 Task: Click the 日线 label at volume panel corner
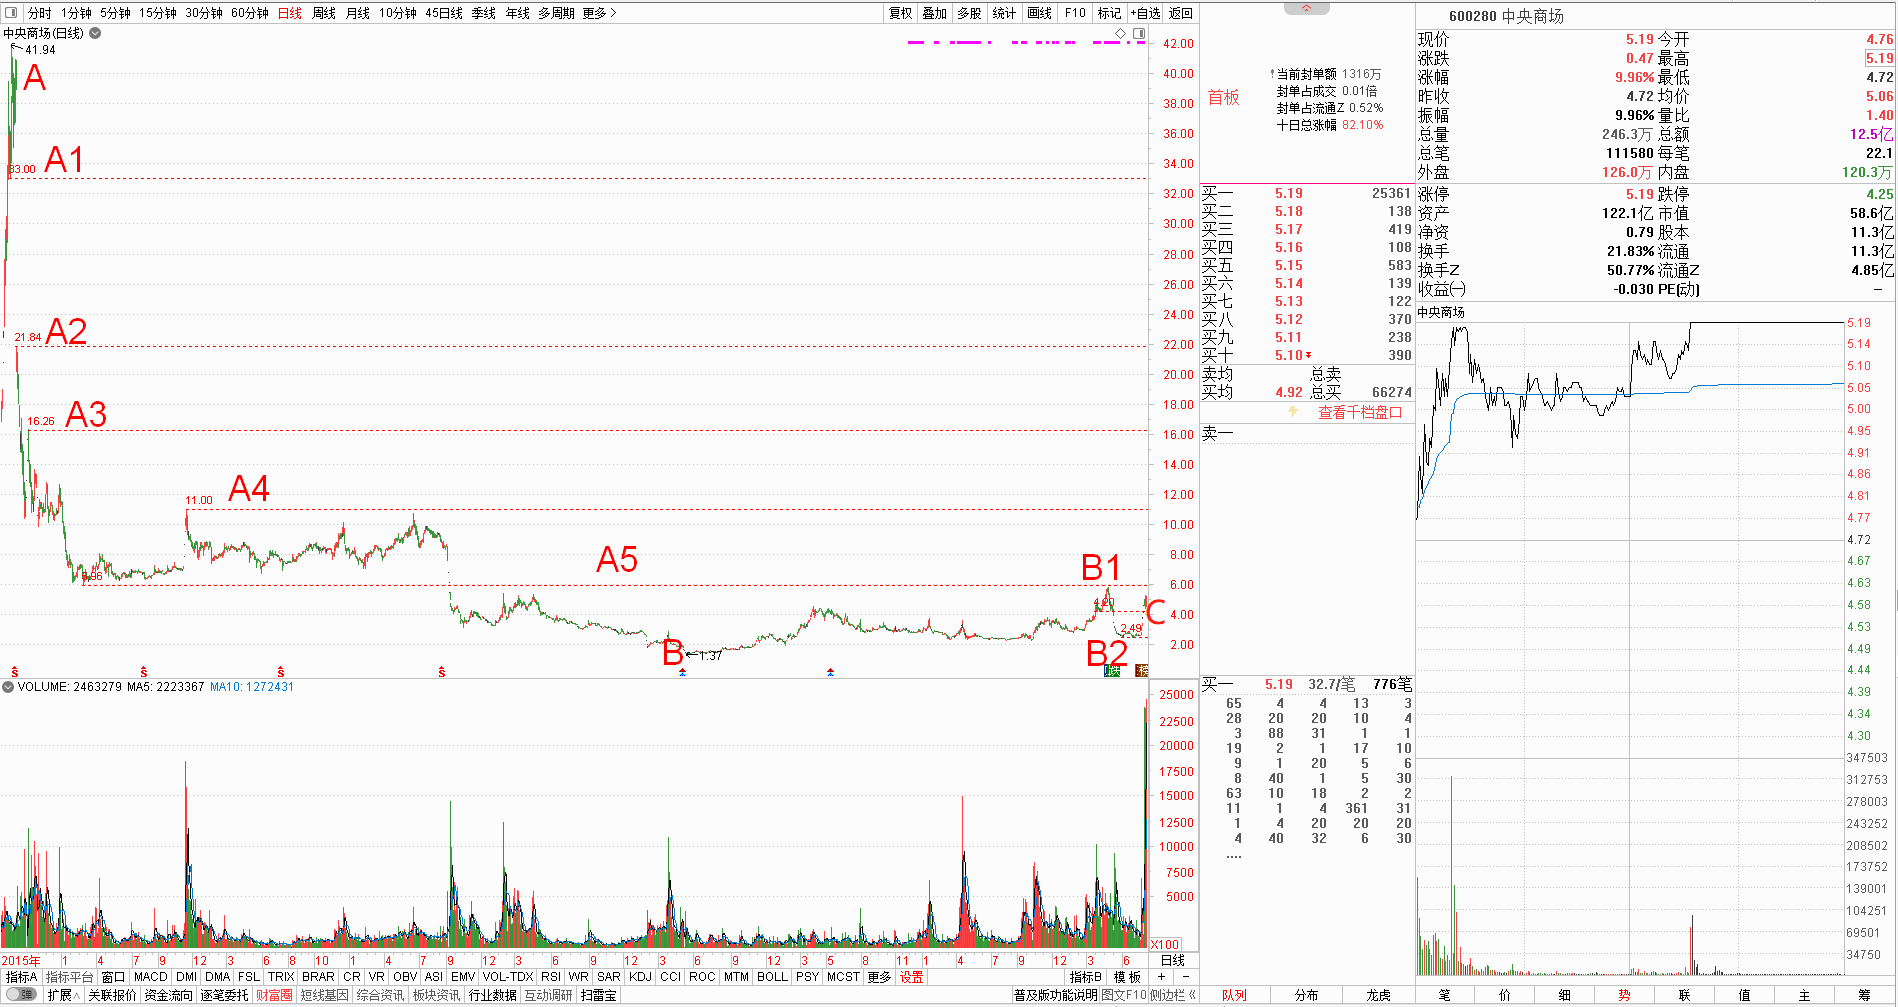1172,960
